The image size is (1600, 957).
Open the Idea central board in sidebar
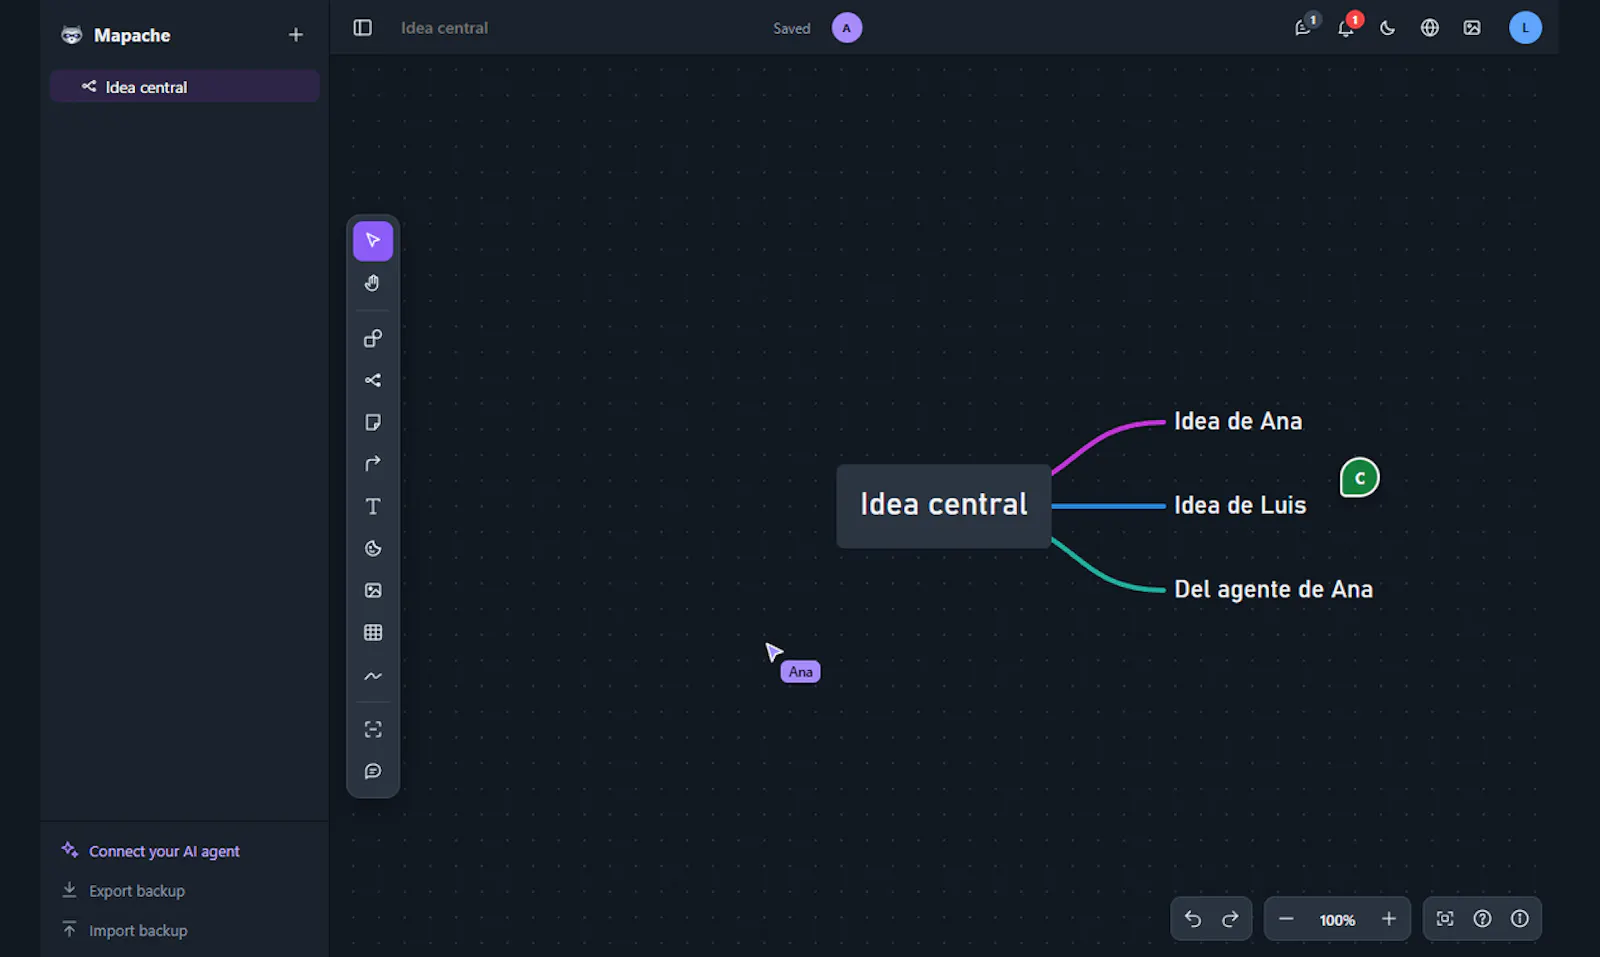coord(185,87)
